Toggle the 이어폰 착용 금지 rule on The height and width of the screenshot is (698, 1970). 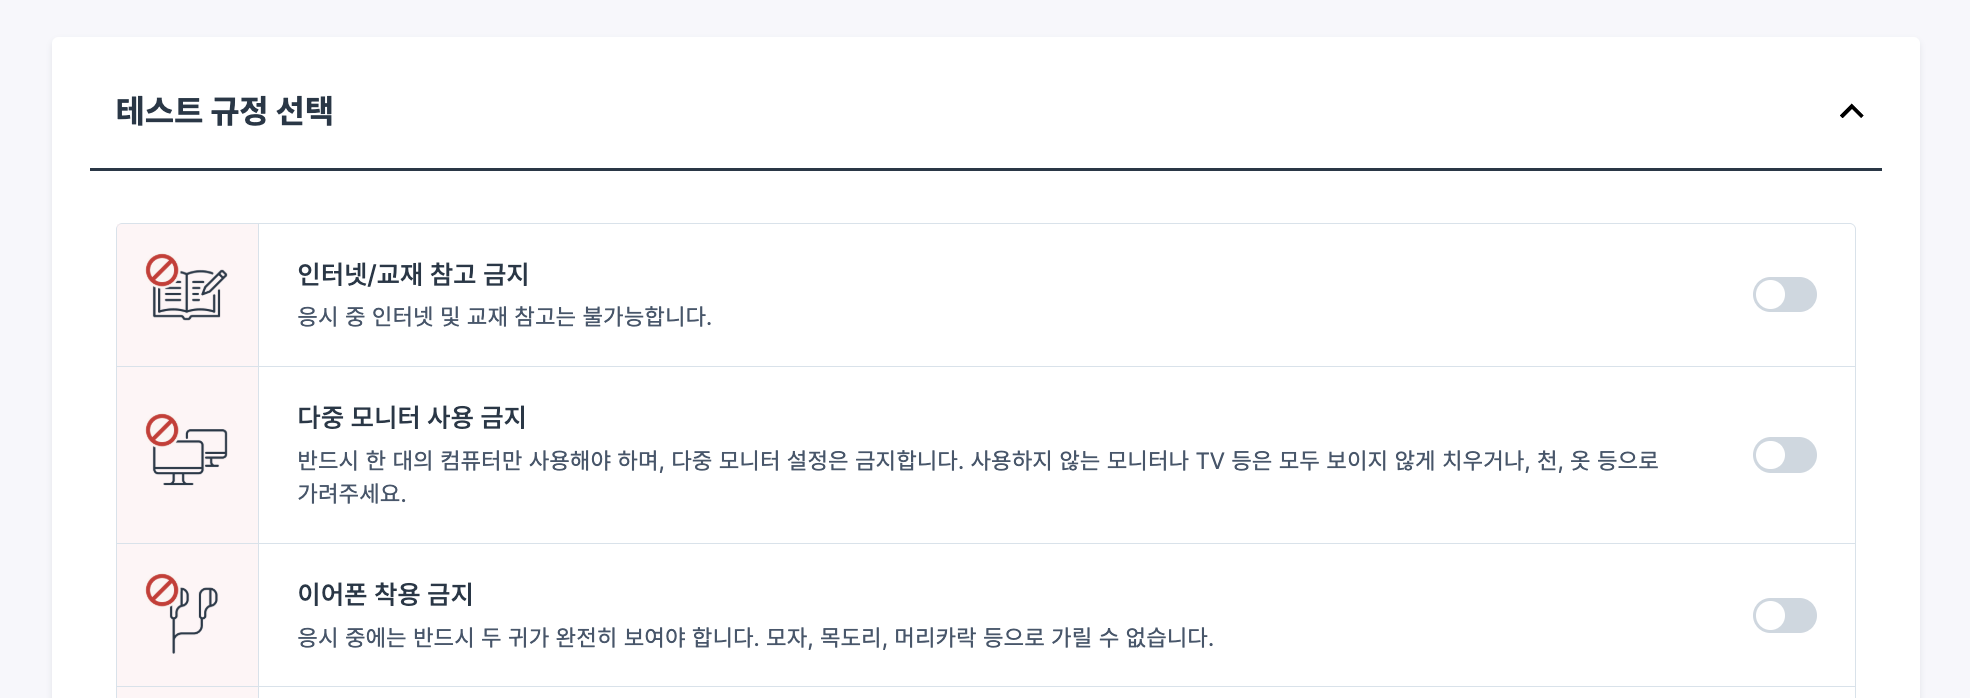coord(1784,616)
